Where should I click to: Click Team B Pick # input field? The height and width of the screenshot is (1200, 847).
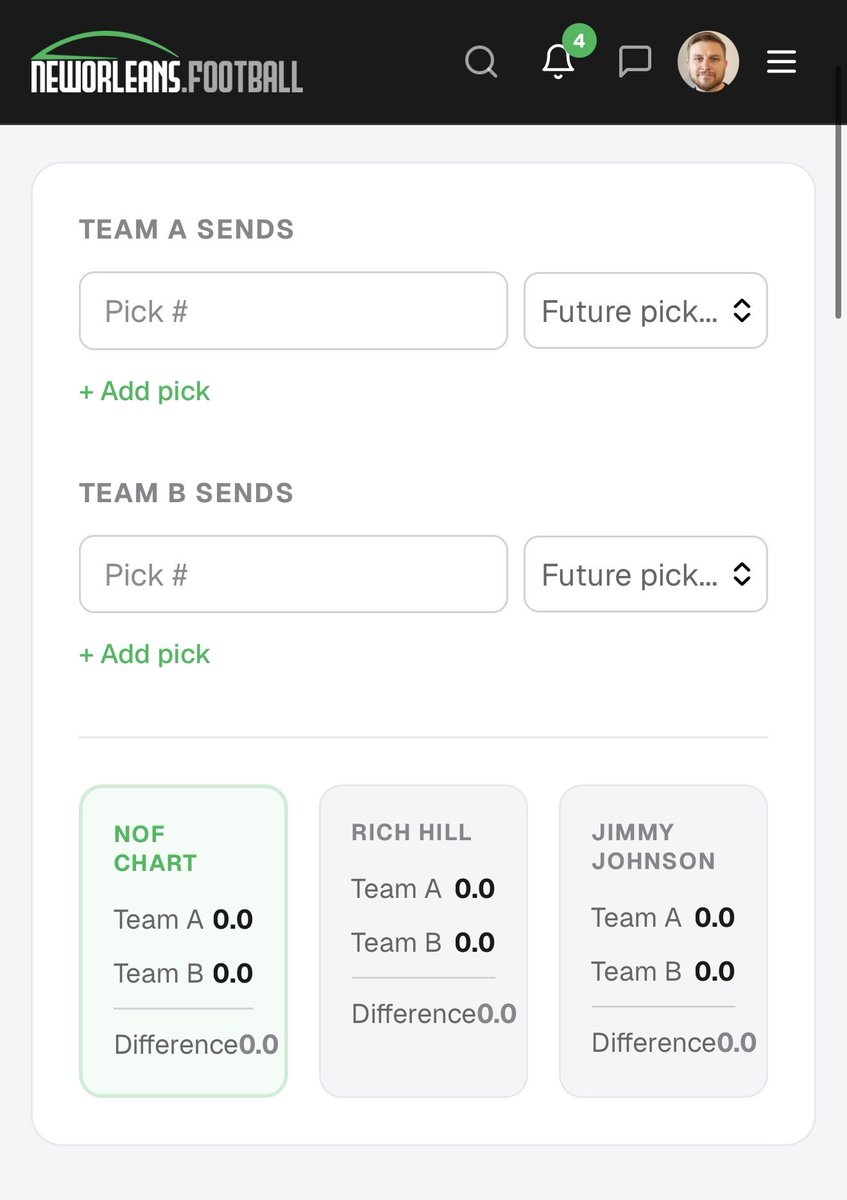[293, 575]
